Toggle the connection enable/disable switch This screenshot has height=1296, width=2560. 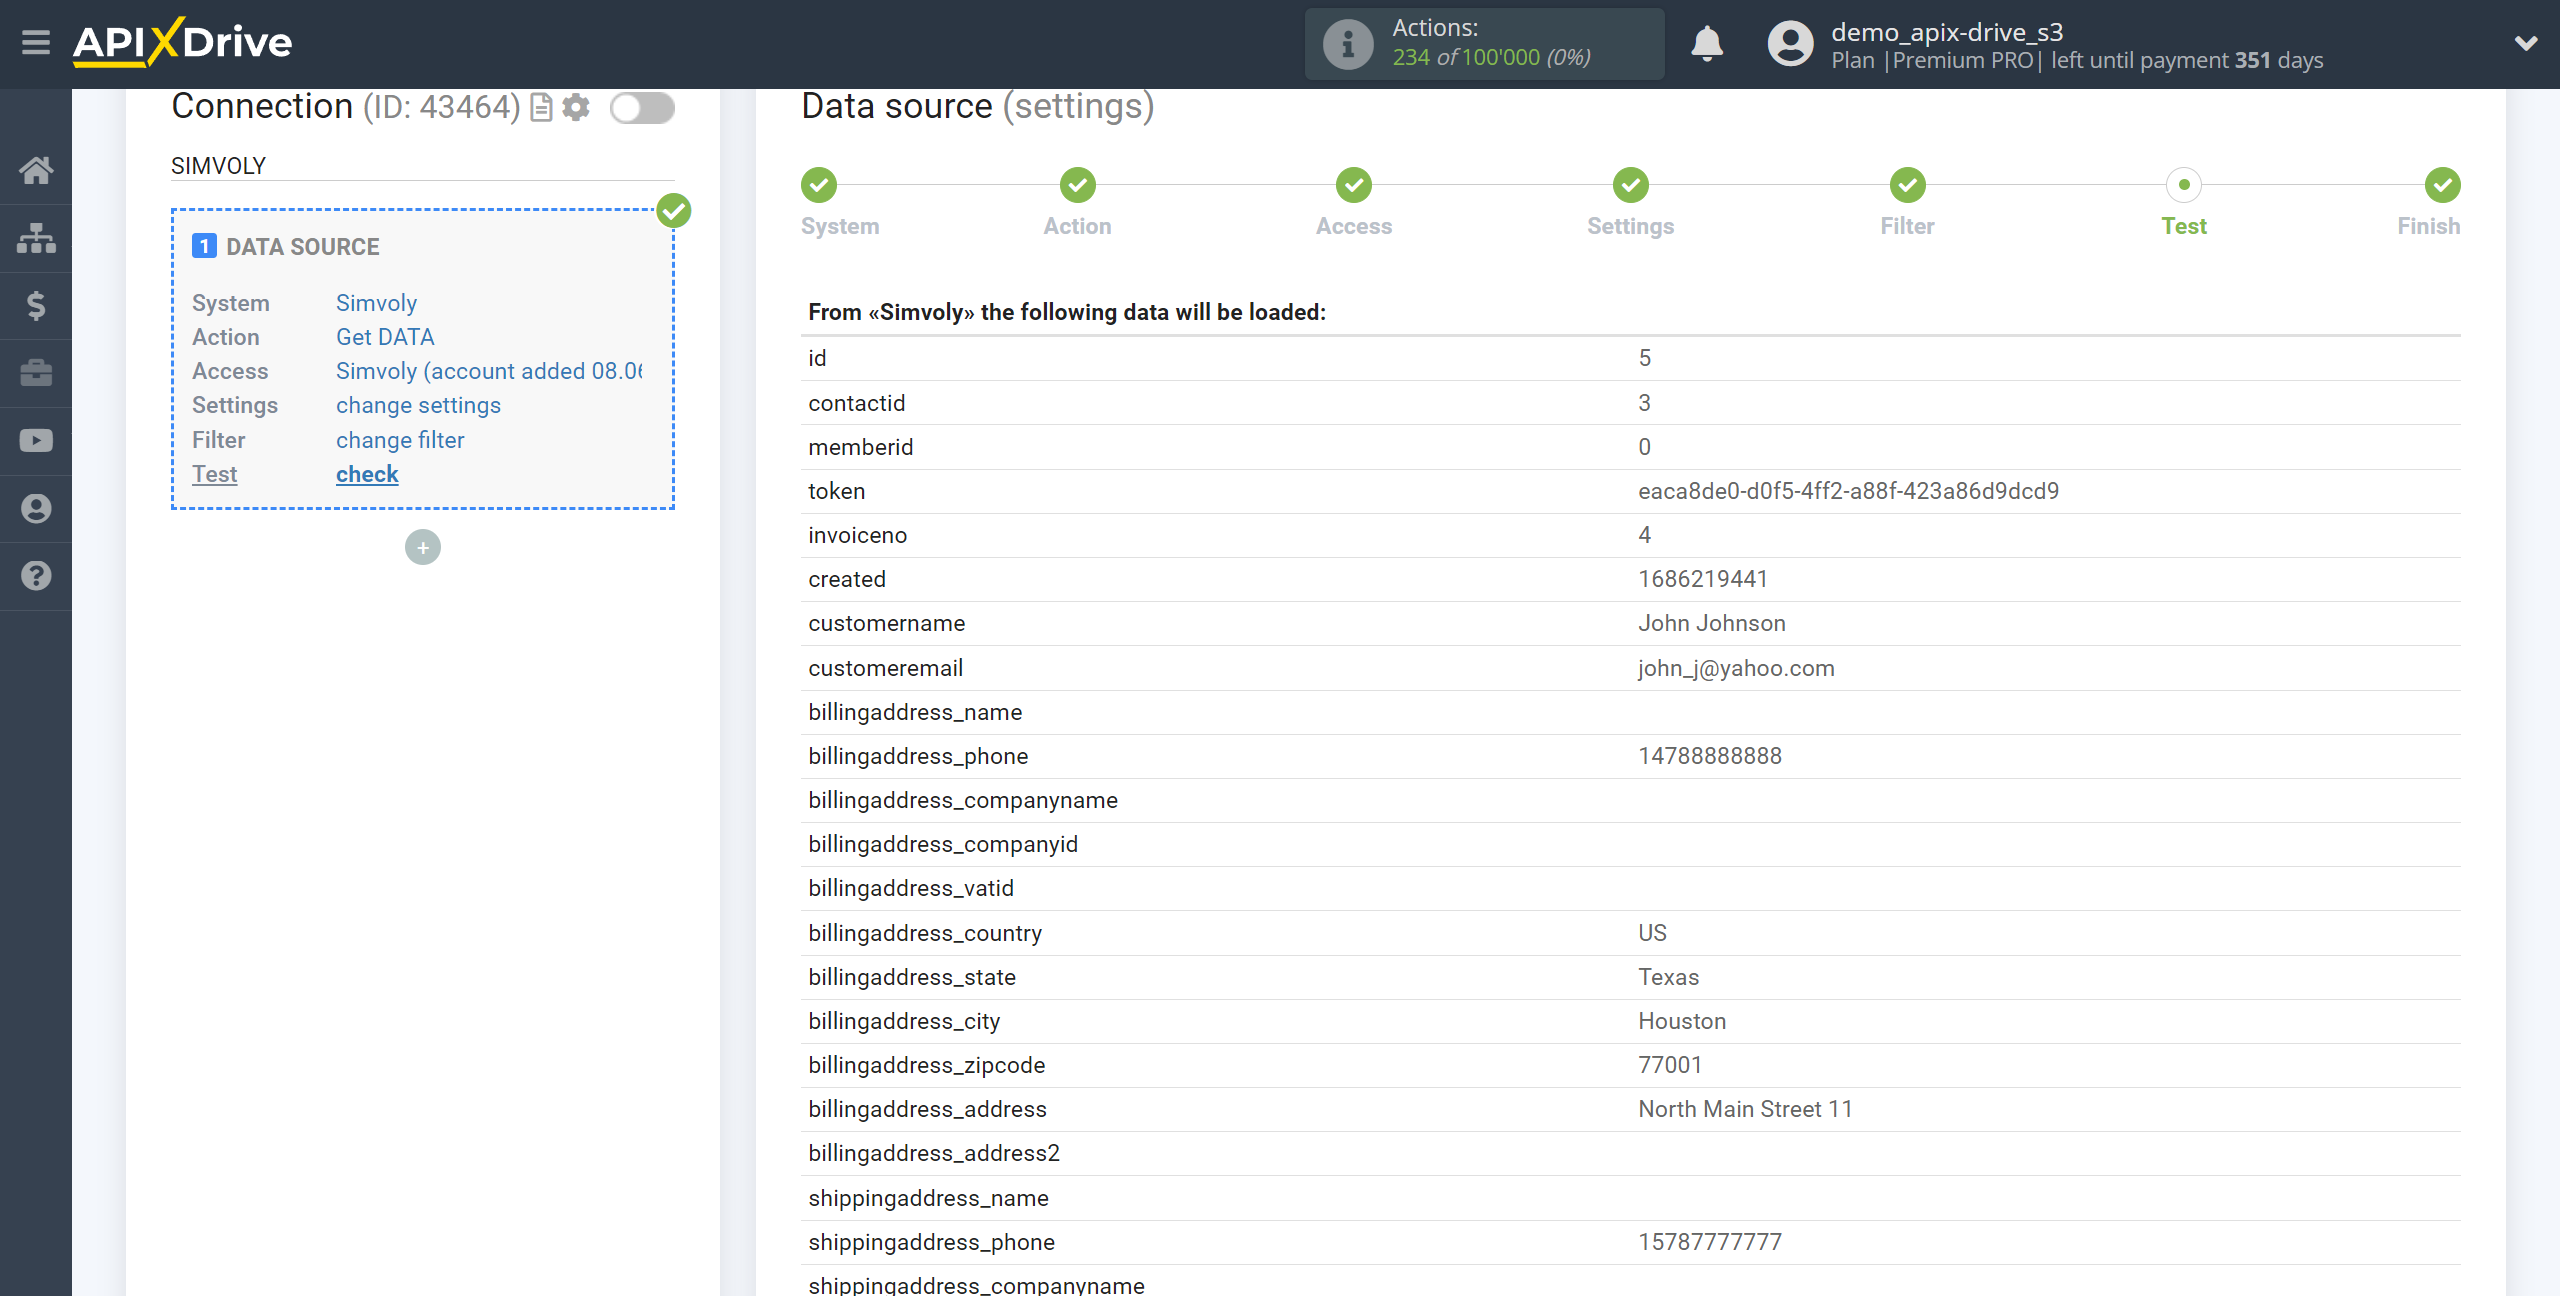[641, 107]
